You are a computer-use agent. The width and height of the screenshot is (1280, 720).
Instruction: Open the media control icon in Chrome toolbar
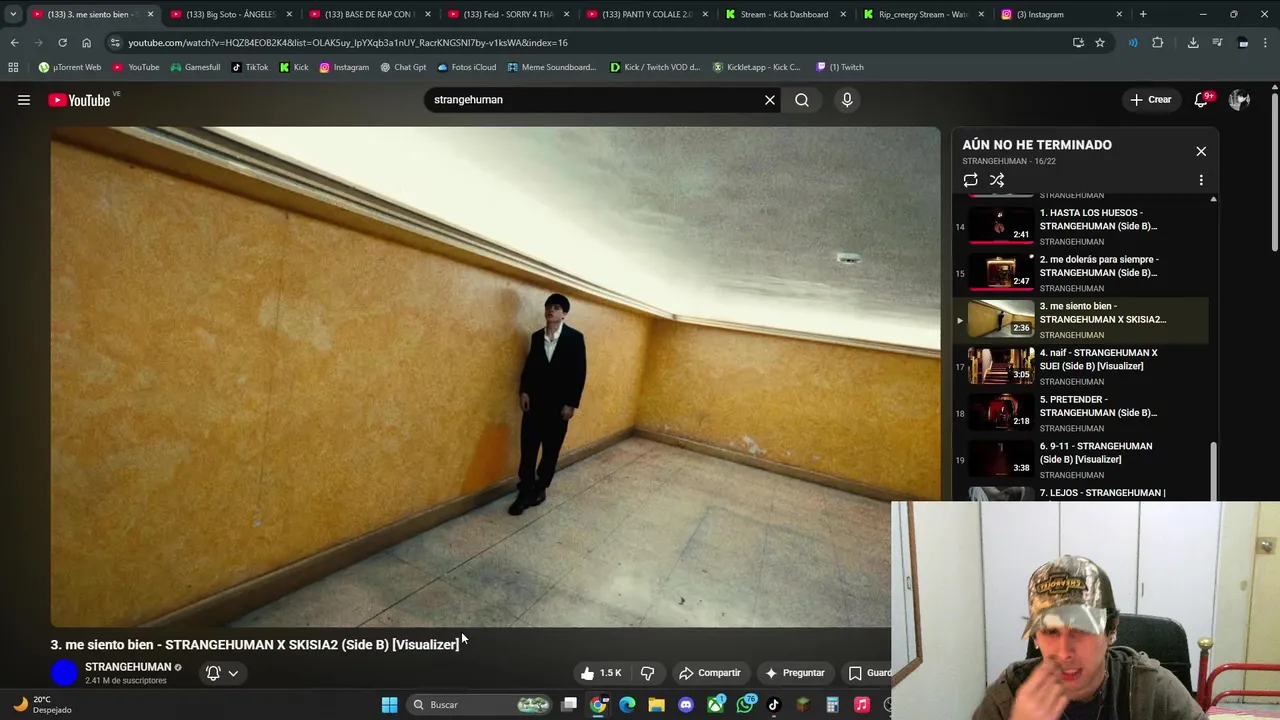(1217, 43)
